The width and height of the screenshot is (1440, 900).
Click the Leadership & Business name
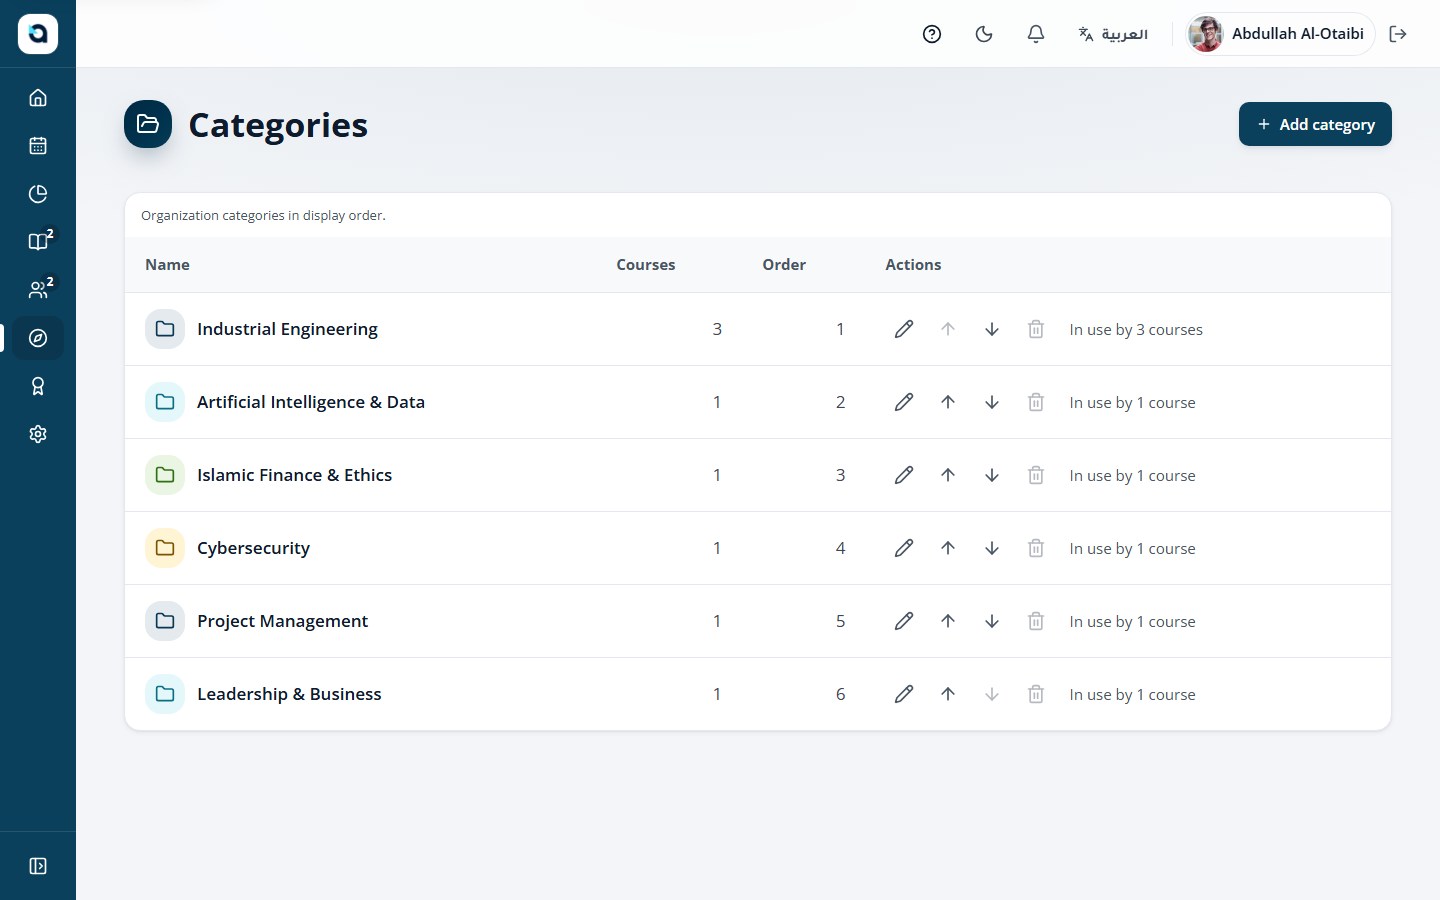tap(289, 694)
